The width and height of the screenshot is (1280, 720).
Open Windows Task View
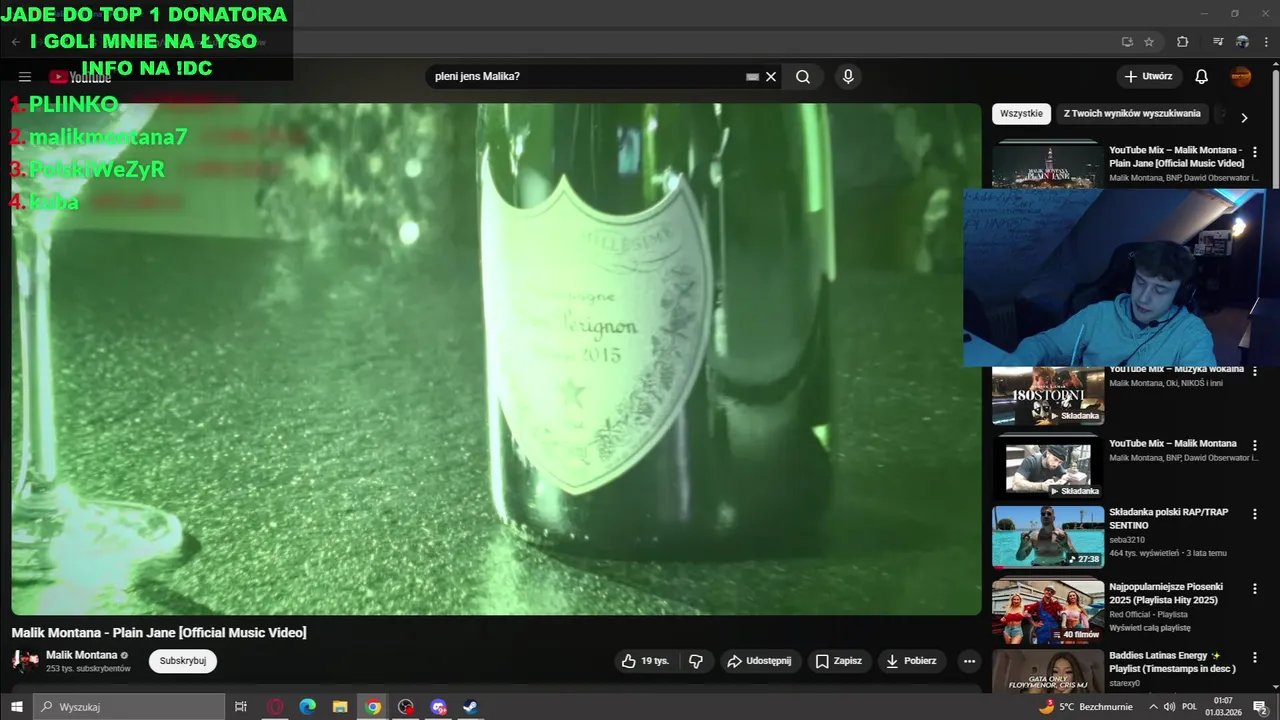[241, 707]
